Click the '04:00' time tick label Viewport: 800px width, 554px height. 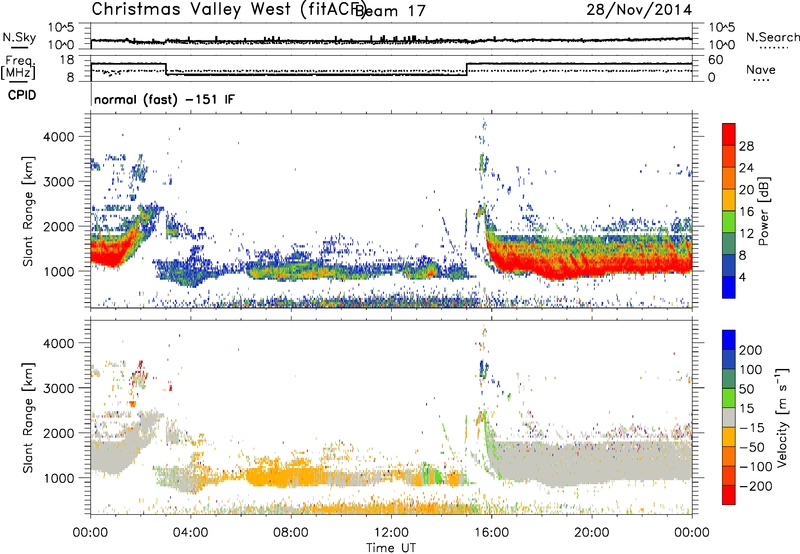click(x=190, y=533)
